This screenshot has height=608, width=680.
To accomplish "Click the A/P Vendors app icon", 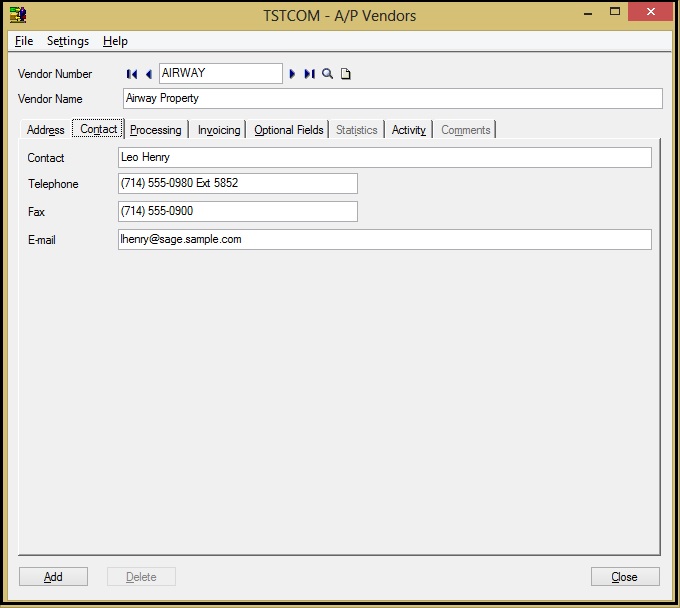I will pyautogui.click(x=18, y=15).
